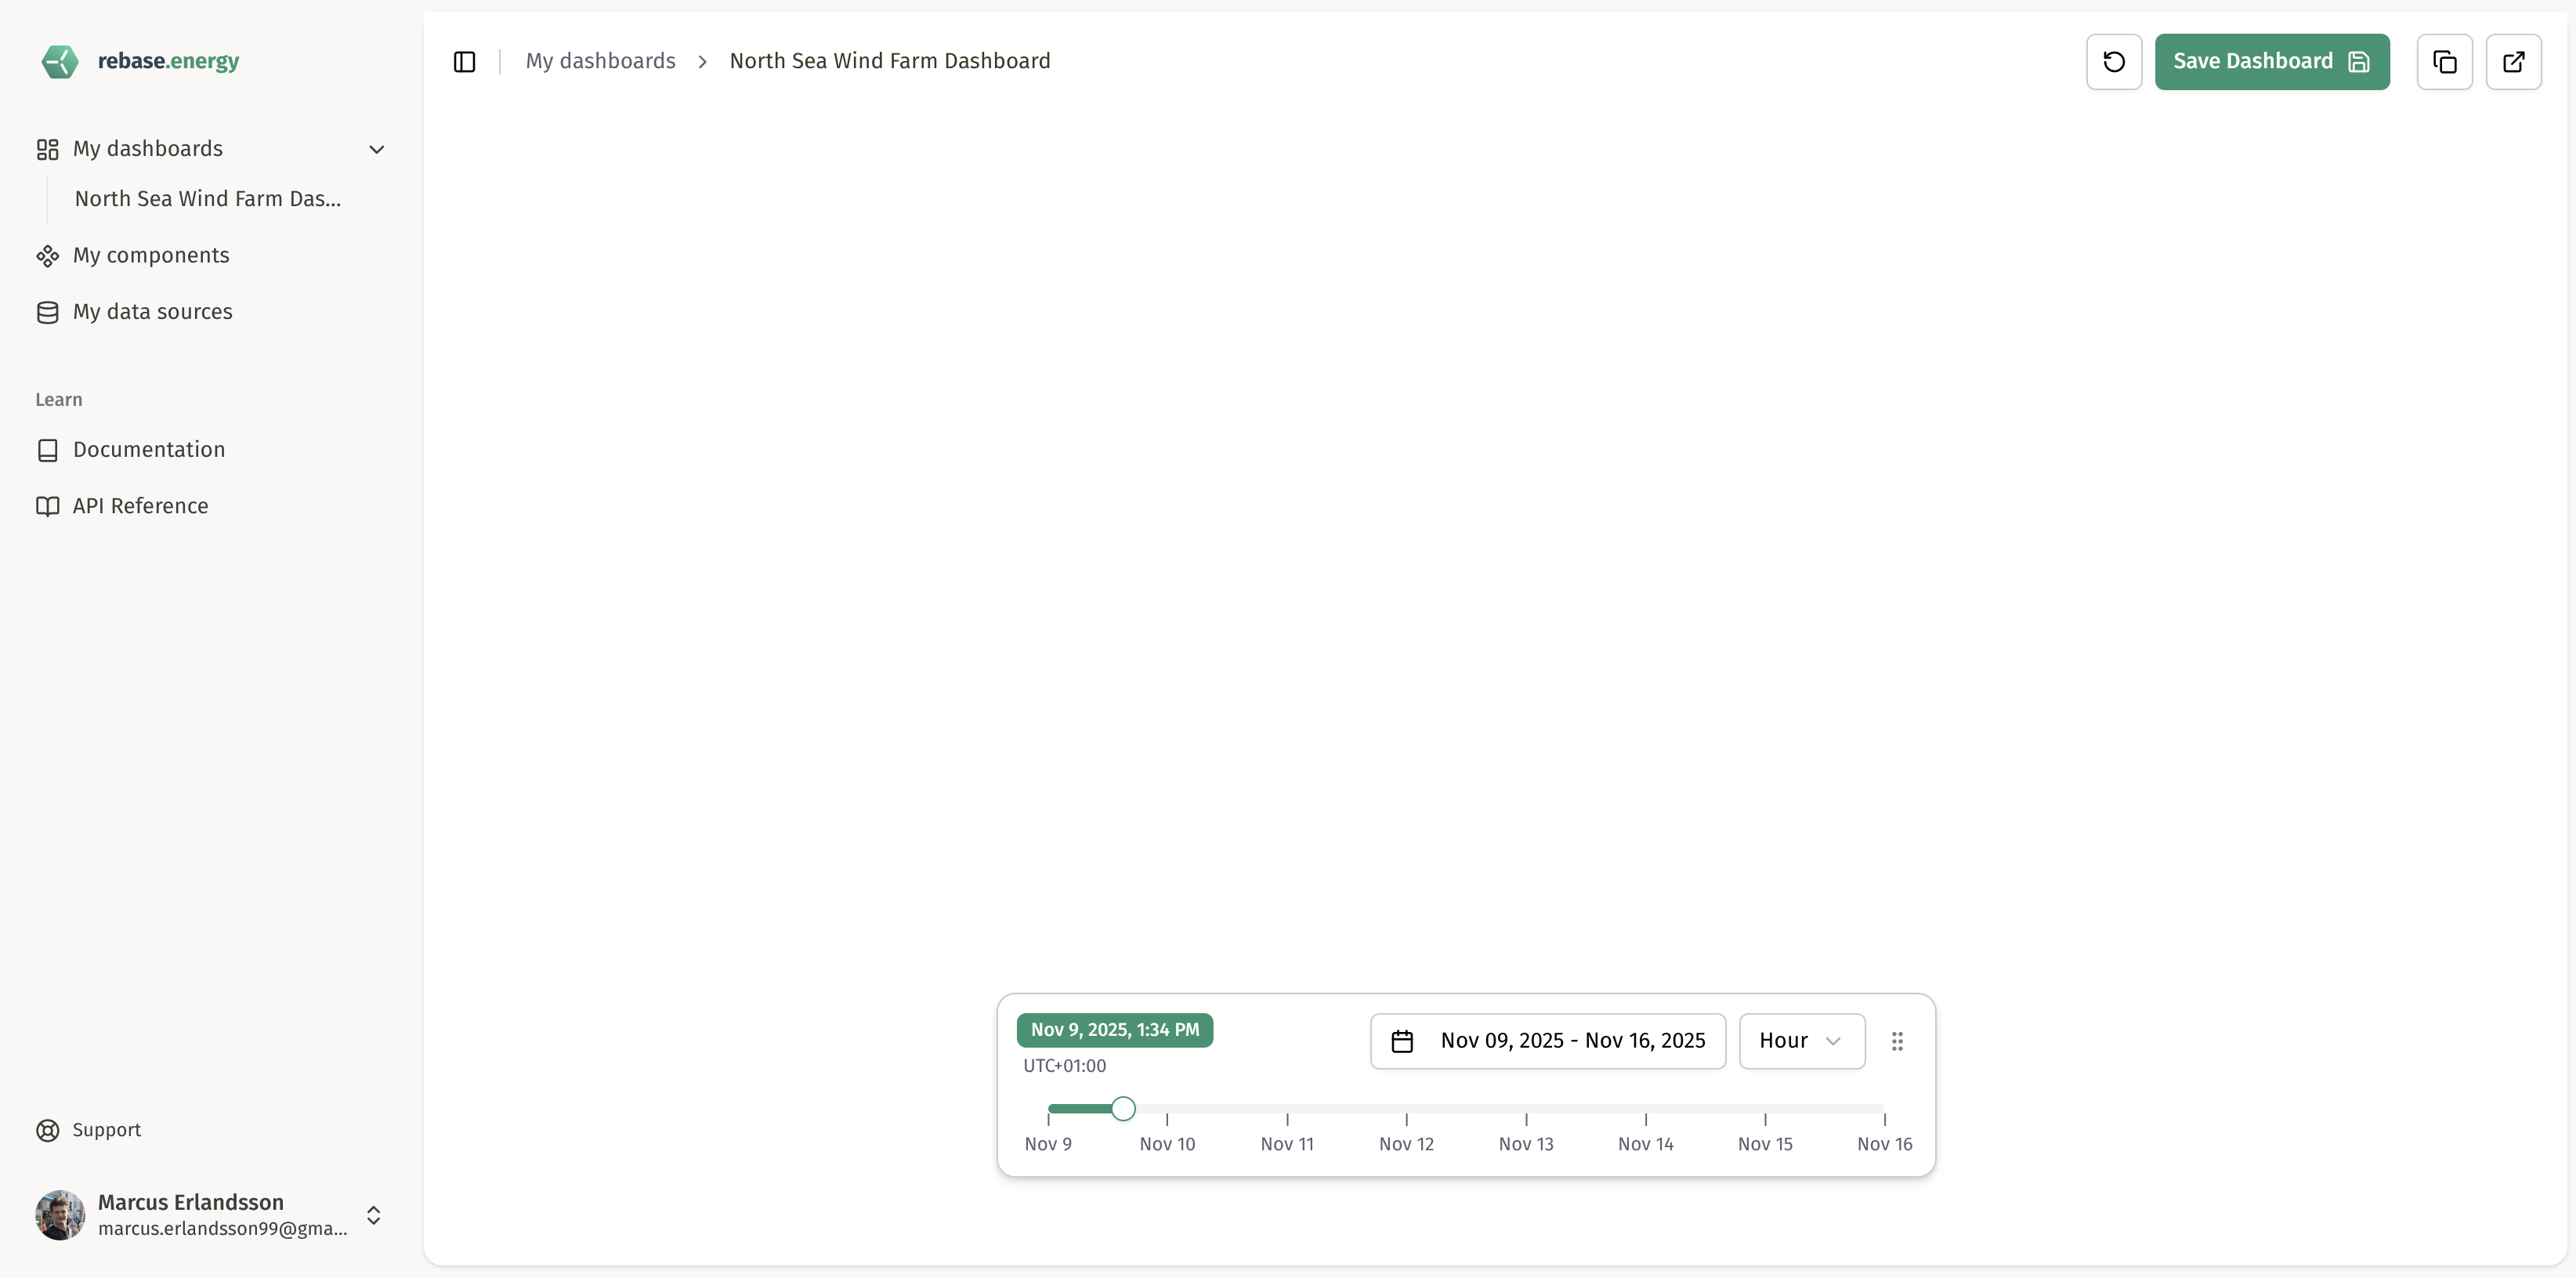
Task: Click the Save Dashboard button
Action: pyautogui.click(x=2271, y=61)
